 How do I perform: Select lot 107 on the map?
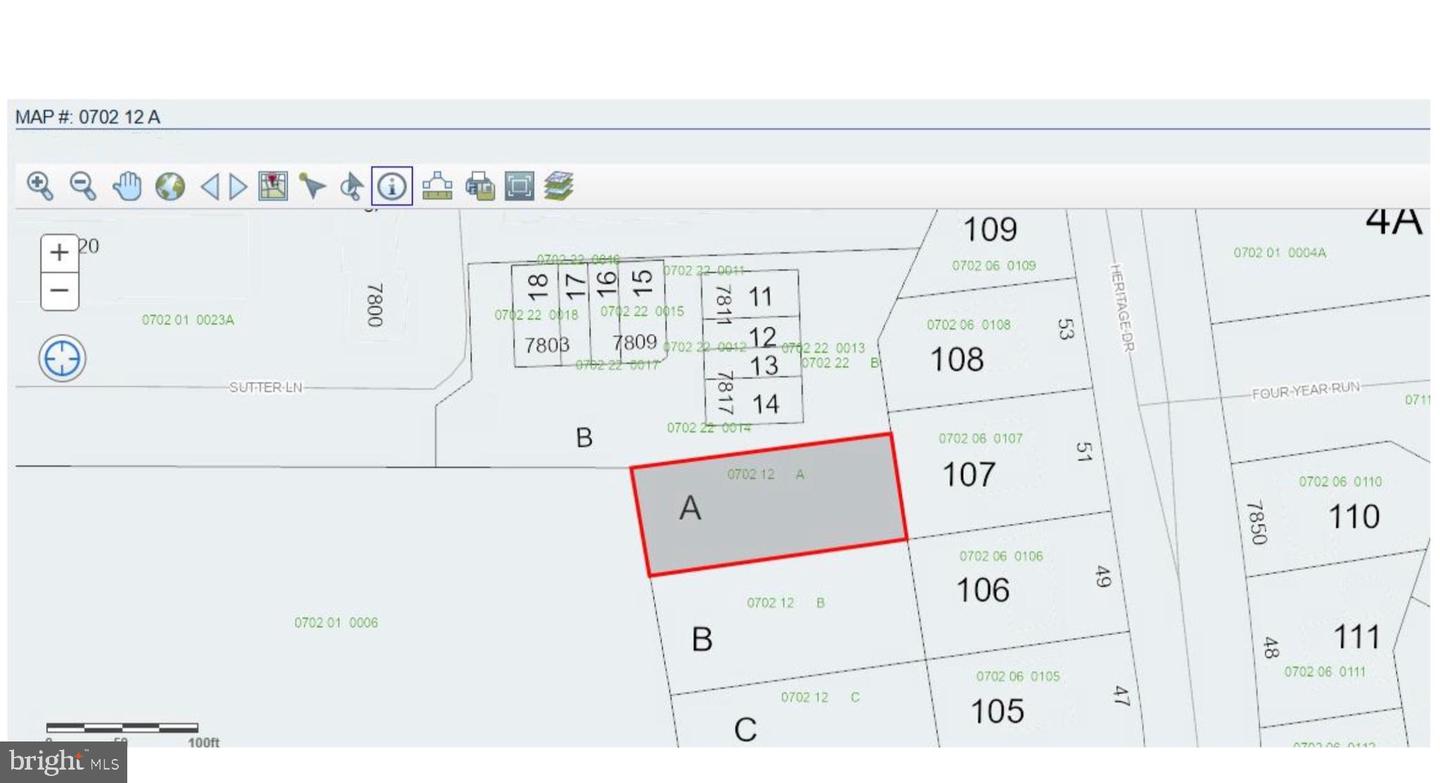pyautogui.click(x=969, y=474)
